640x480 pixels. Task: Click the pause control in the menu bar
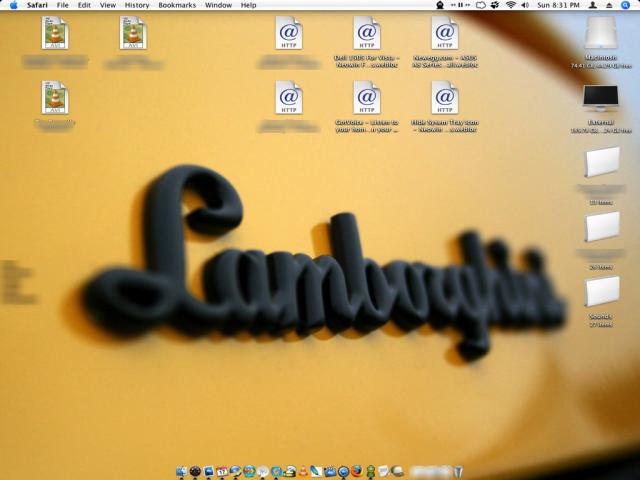460,5
